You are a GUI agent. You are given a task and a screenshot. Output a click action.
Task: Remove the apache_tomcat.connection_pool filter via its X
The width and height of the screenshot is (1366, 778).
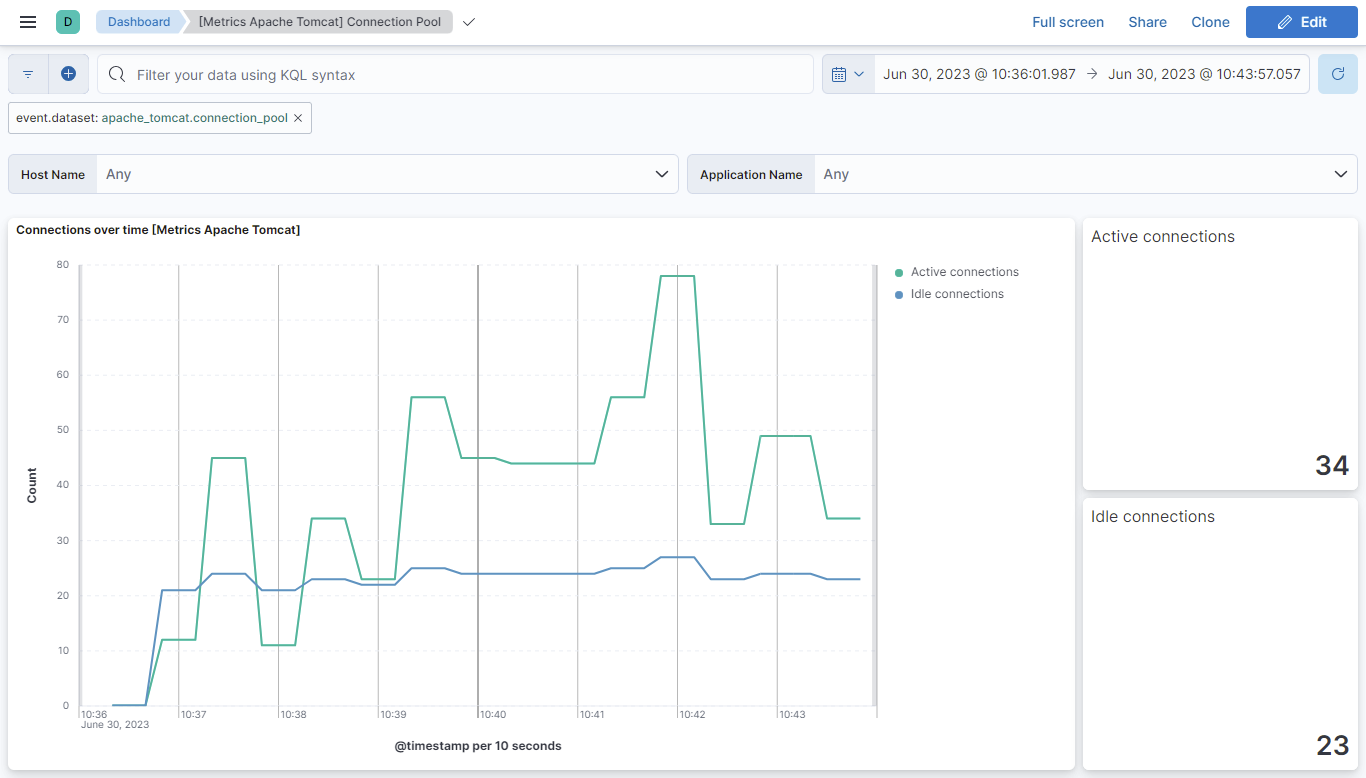tap(297, 117)
